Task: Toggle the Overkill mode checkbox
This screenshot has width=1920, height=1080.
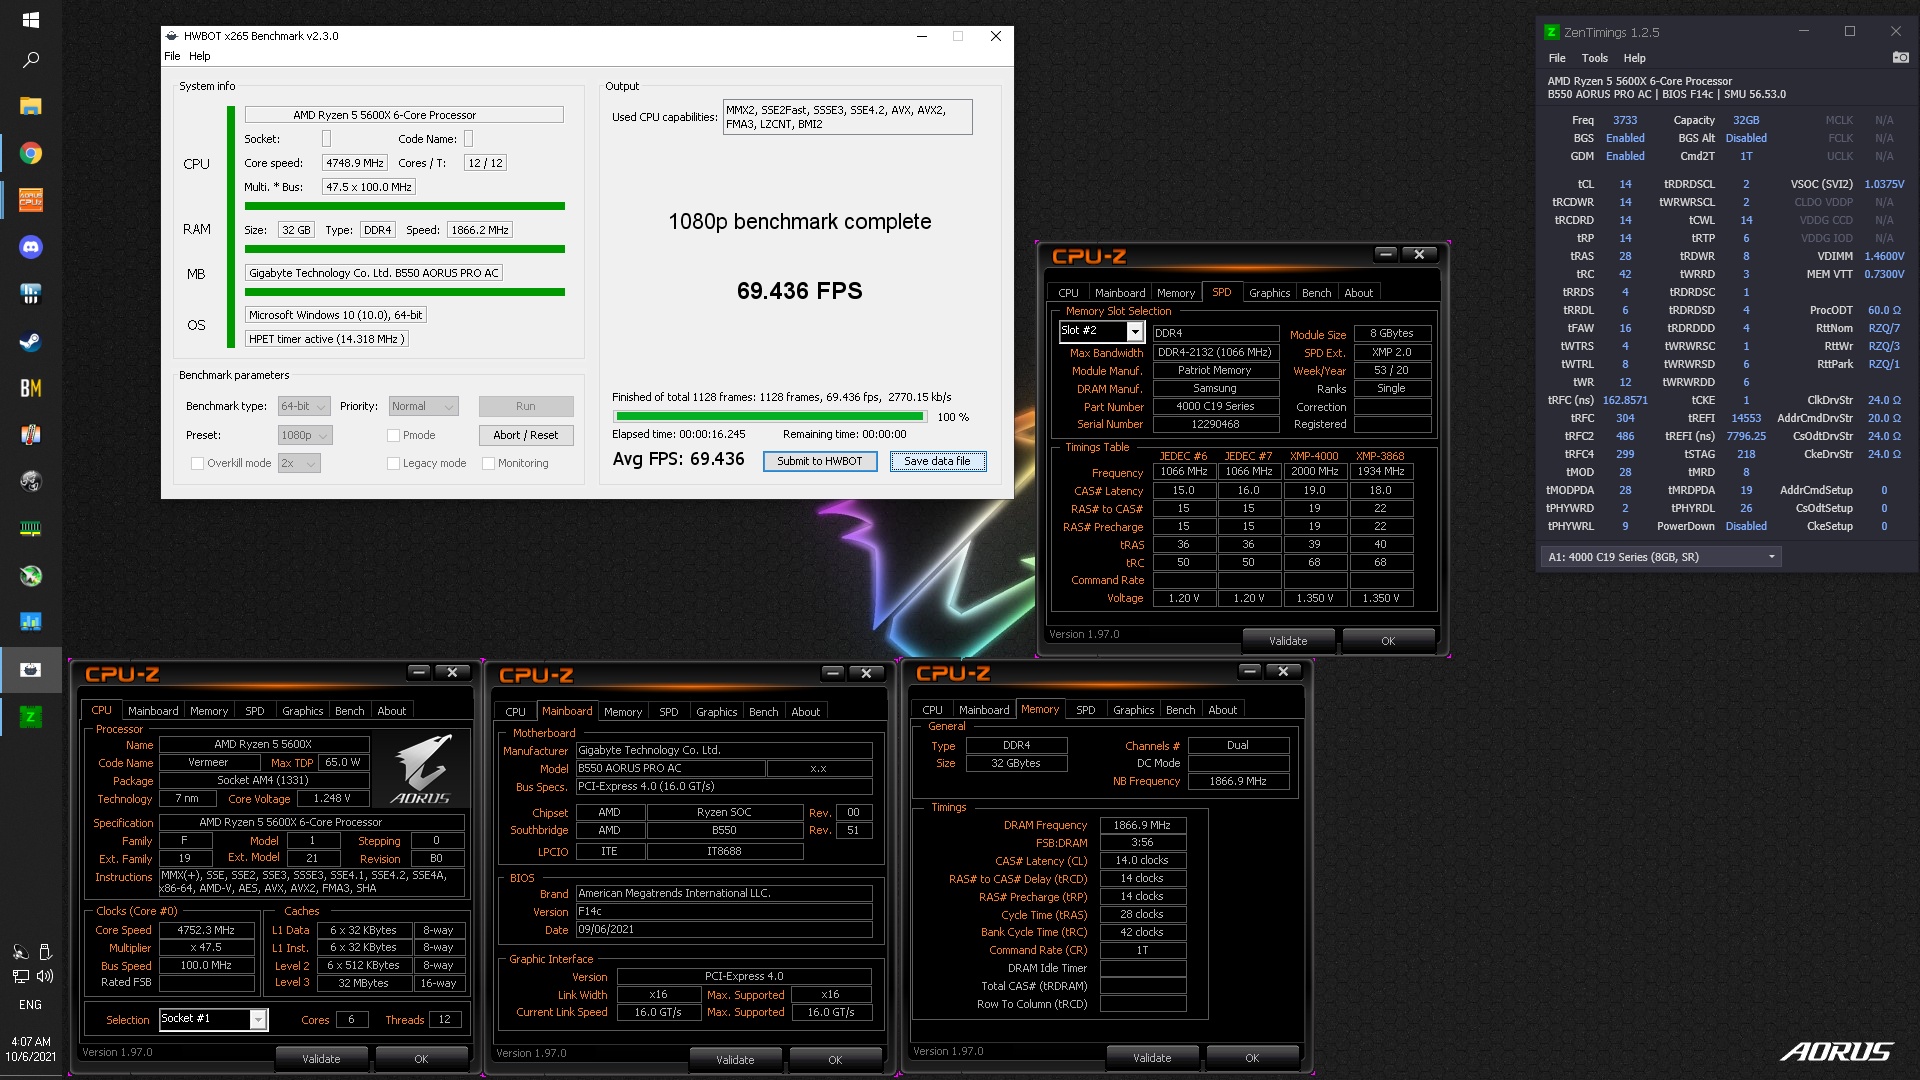Action: tap(197, 463)
